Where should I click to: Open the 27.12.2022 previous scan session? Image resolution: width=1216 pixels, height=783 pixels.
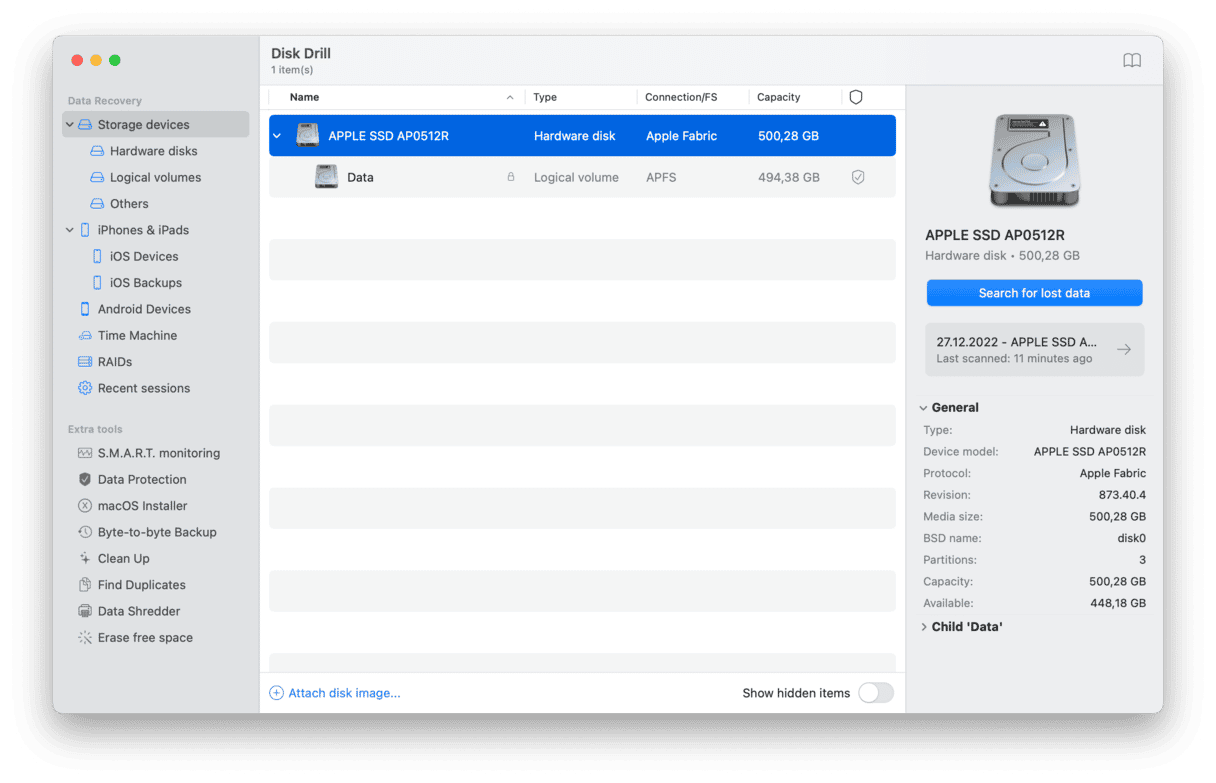point(1034,350)
